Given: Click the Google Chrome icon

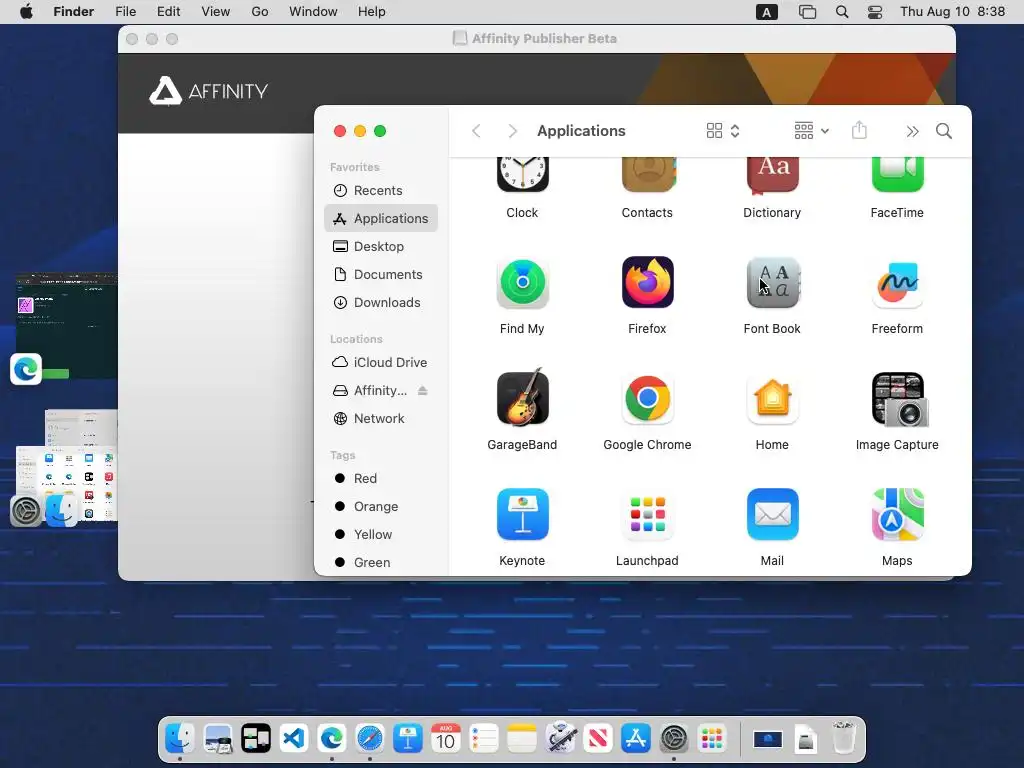Looking at the screenshot, I should click(648, 398).
